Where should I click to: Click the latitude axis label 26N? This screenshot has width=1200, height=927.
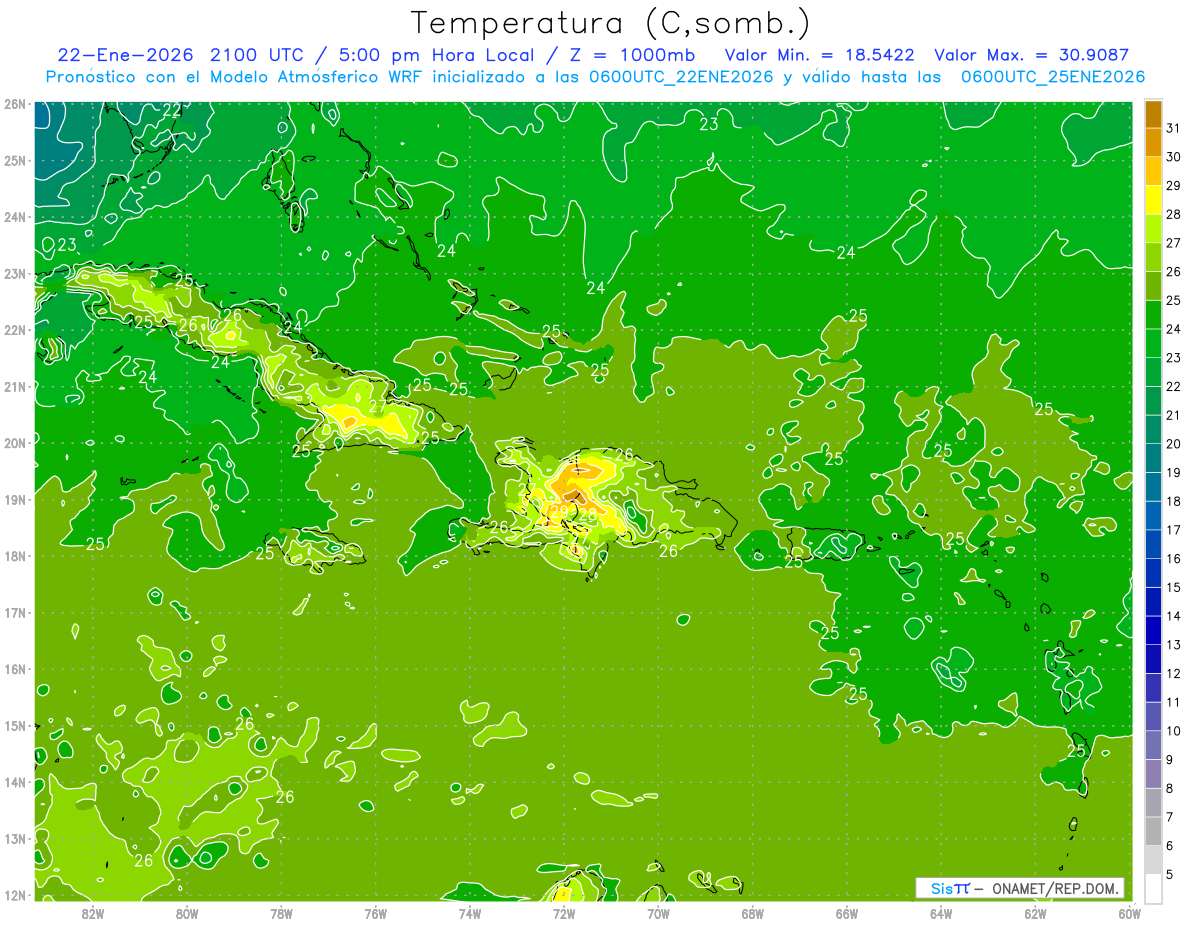click(15, 103)
